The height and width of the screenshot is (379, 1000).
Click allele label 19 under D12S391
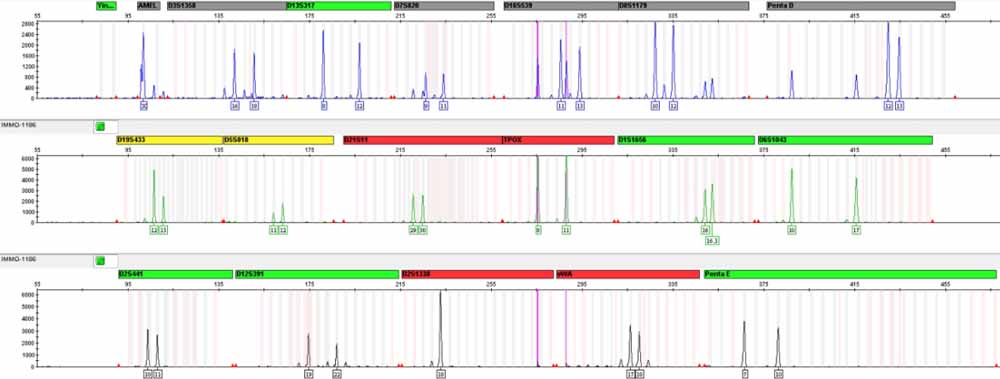coord(309,374)
